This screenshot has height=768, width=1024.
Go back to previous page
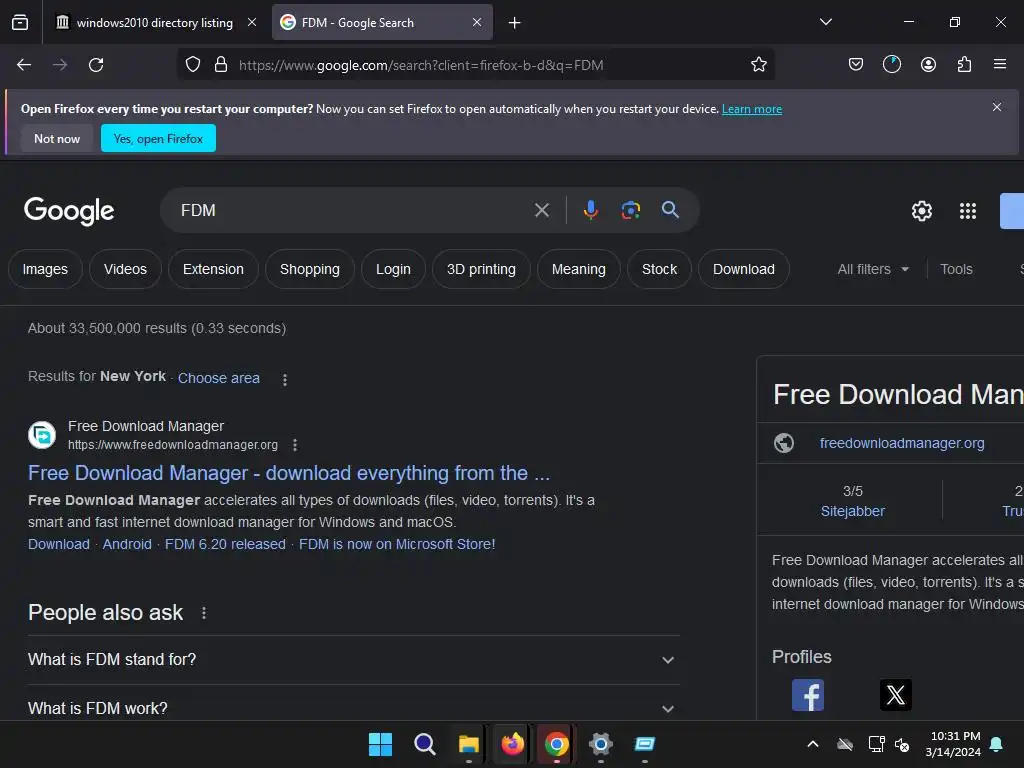[24, 65]
